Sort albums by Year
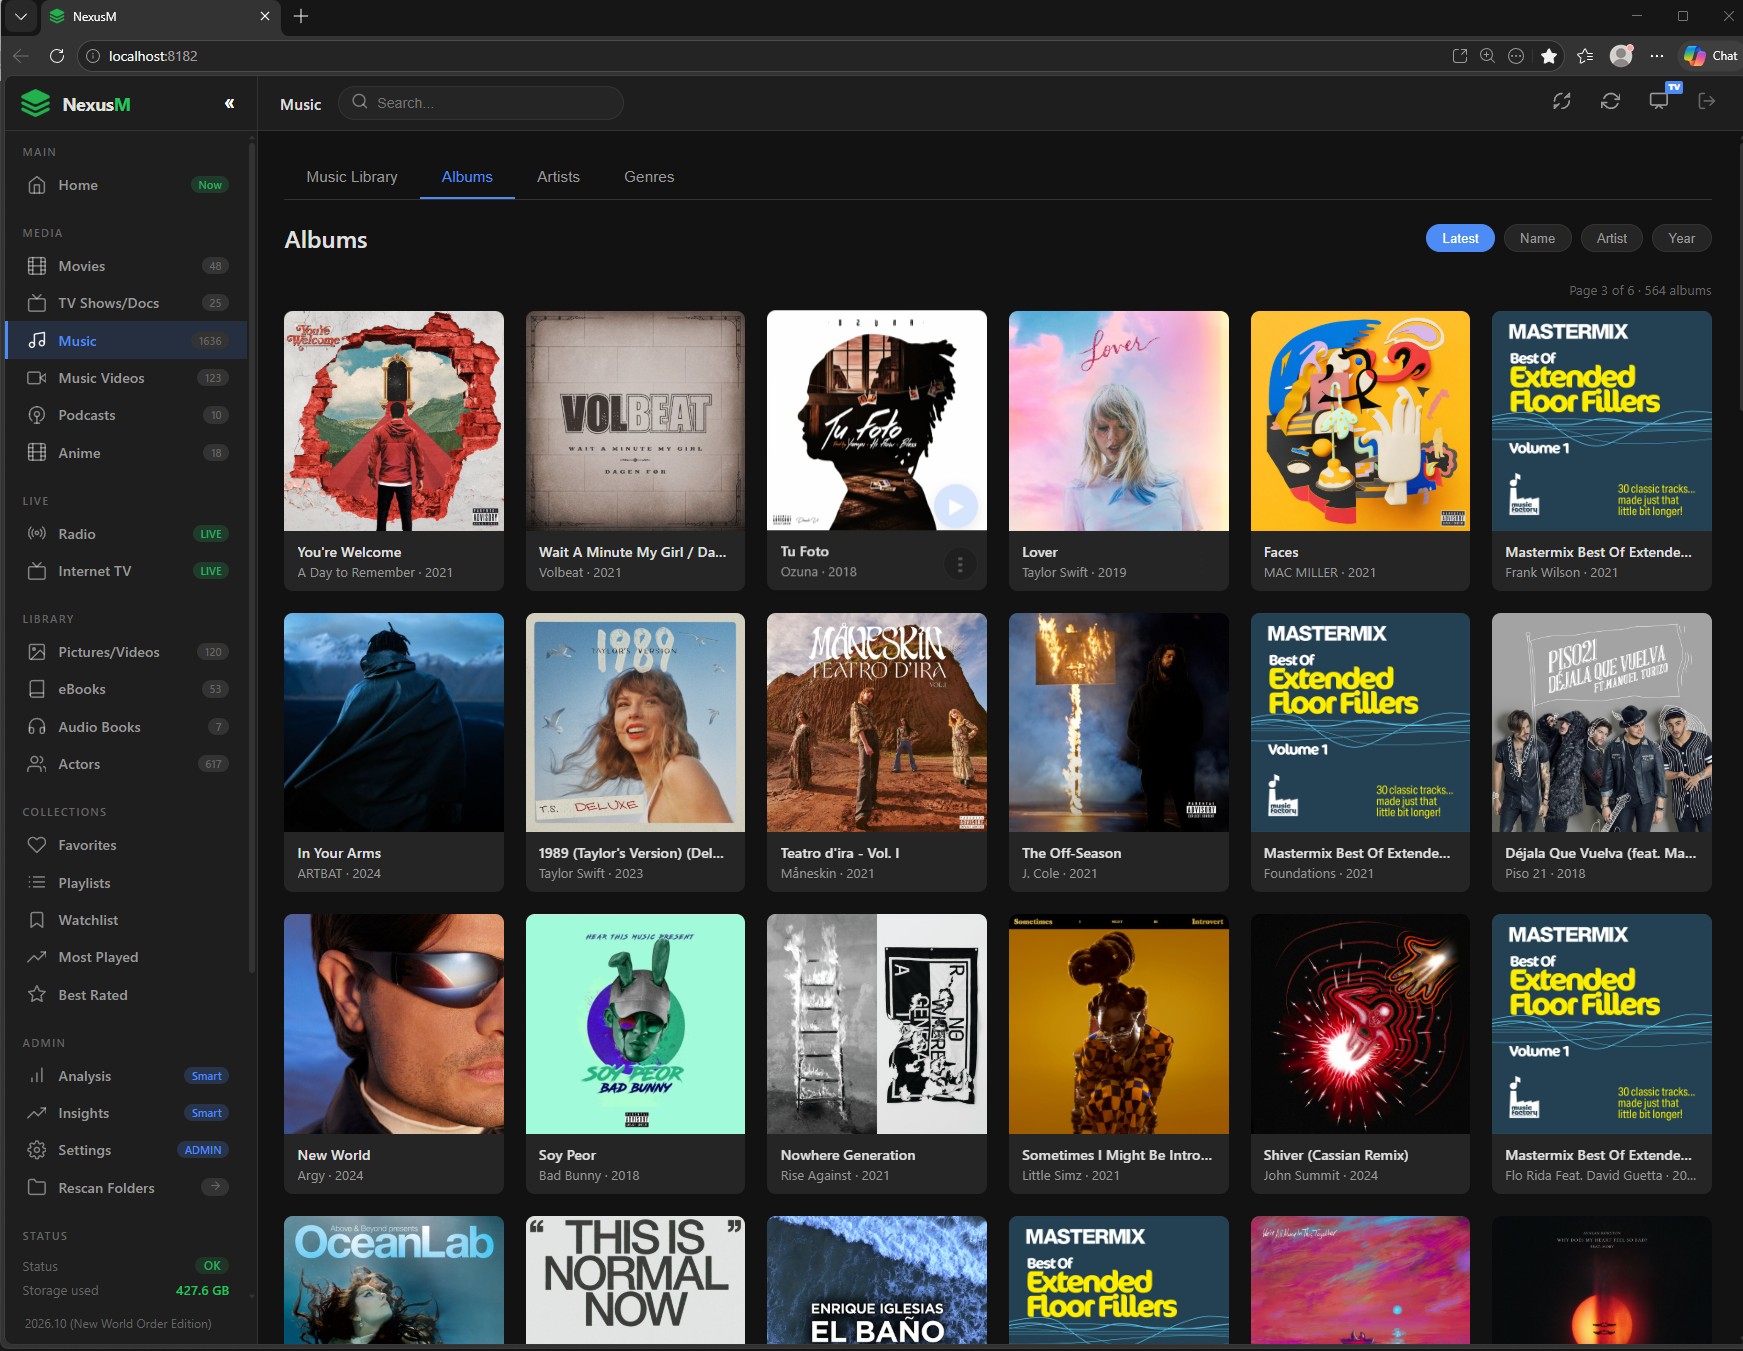This screenshot has width=1743, height=1351. (x=1681, y=238)
